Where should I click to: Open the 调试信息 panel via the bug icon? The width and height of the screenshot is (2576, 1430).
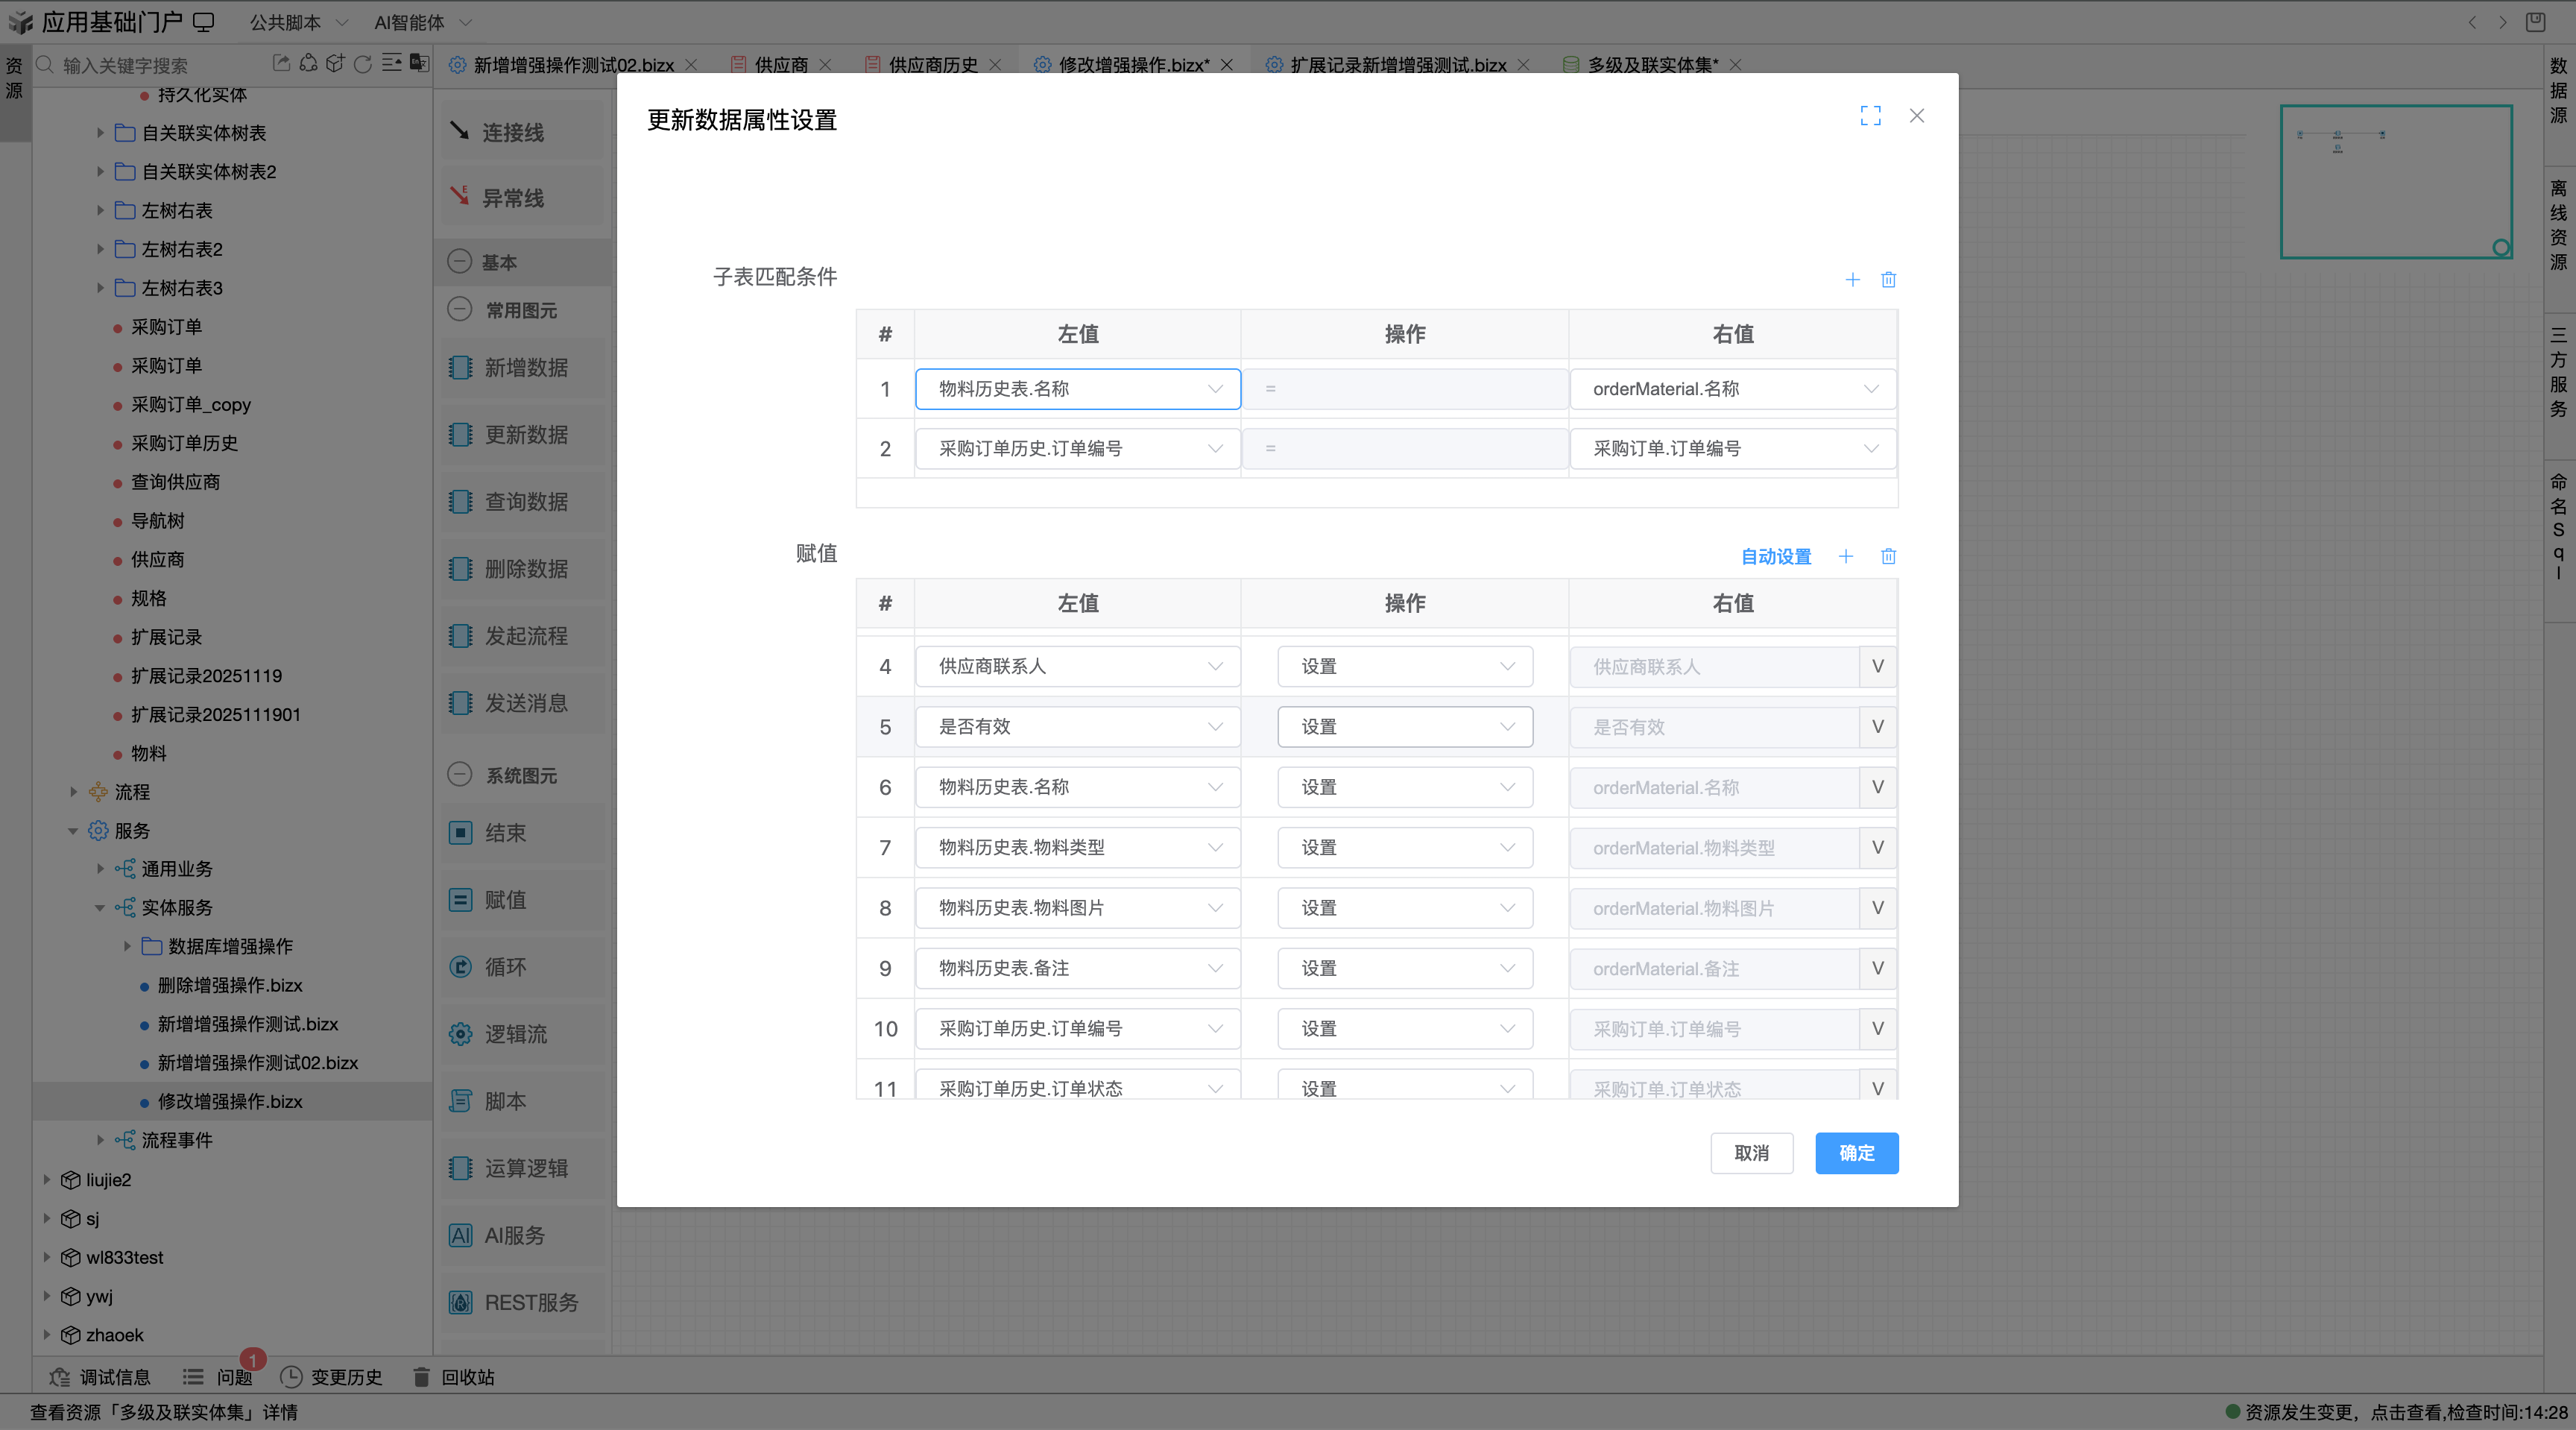click(60, 1377)
